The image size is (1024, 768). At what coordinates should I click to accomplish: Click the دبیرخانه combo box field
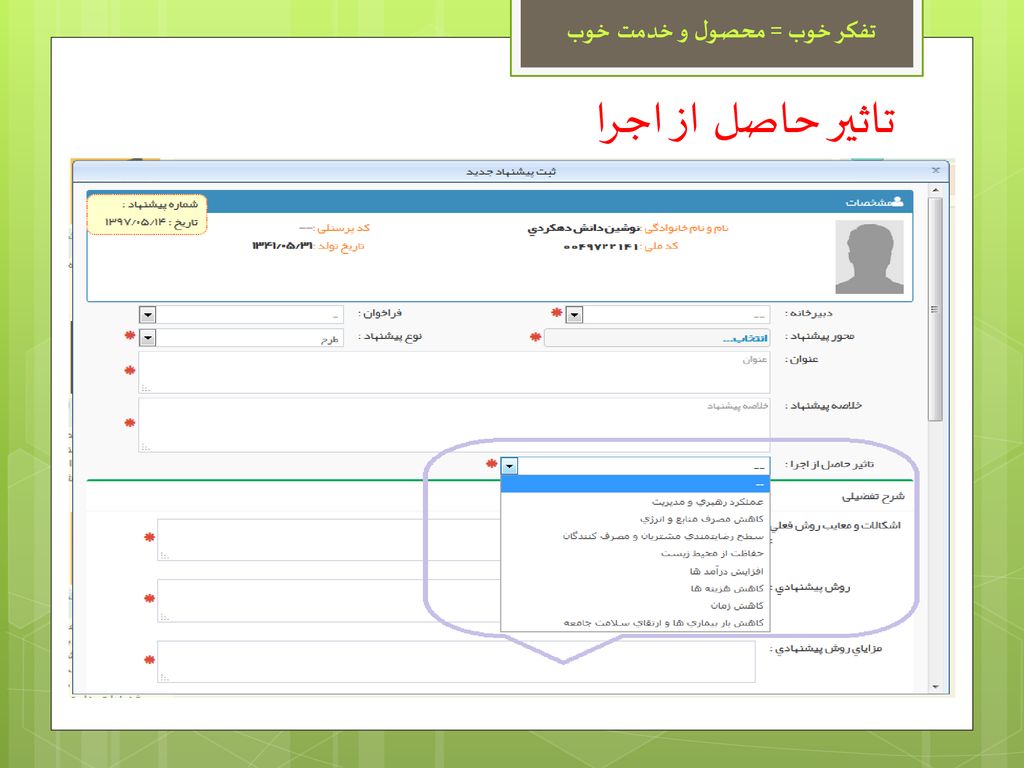tap(668, 315)
